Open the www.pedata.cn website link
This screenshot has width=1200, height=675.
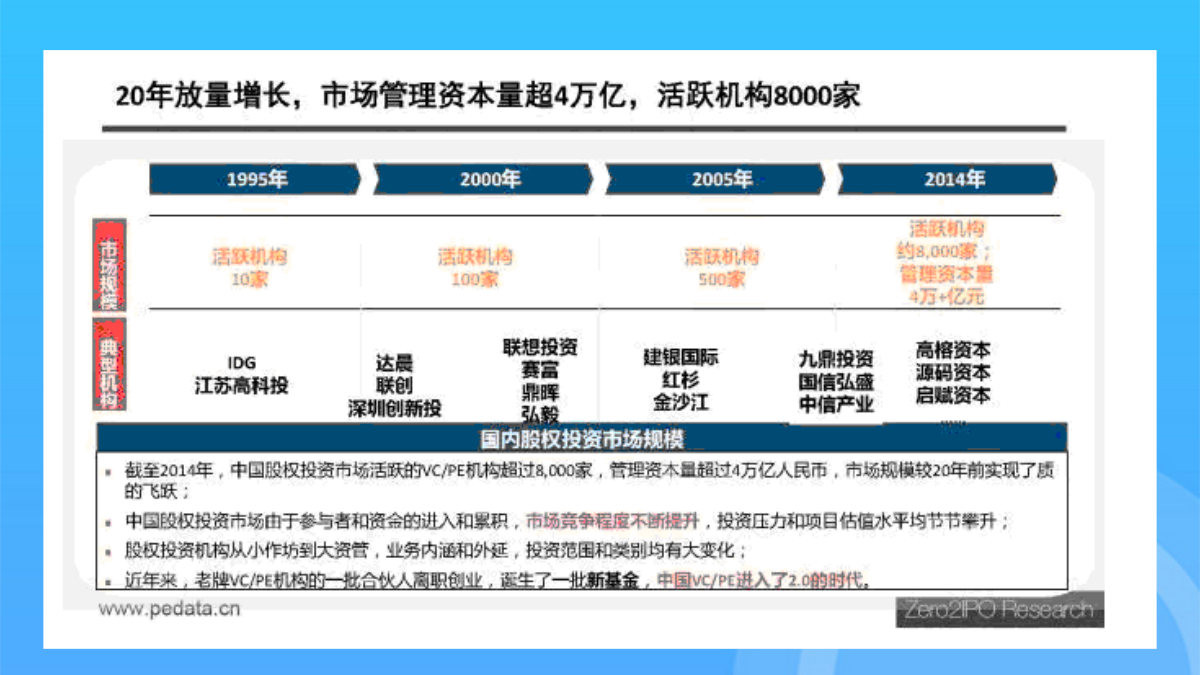point(168,608)
